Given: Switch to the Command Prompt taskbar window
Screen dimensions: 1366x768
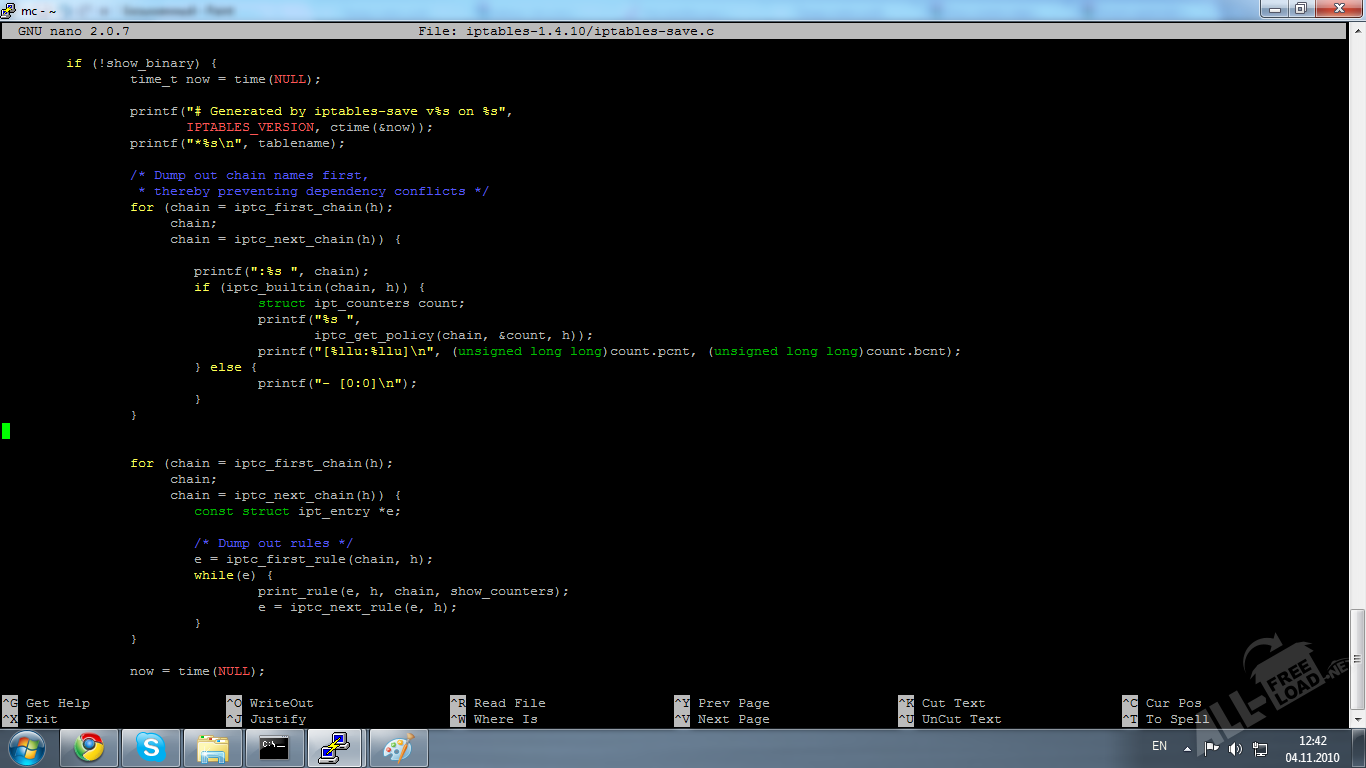Looking at the screenshot, I should [275, 747].
